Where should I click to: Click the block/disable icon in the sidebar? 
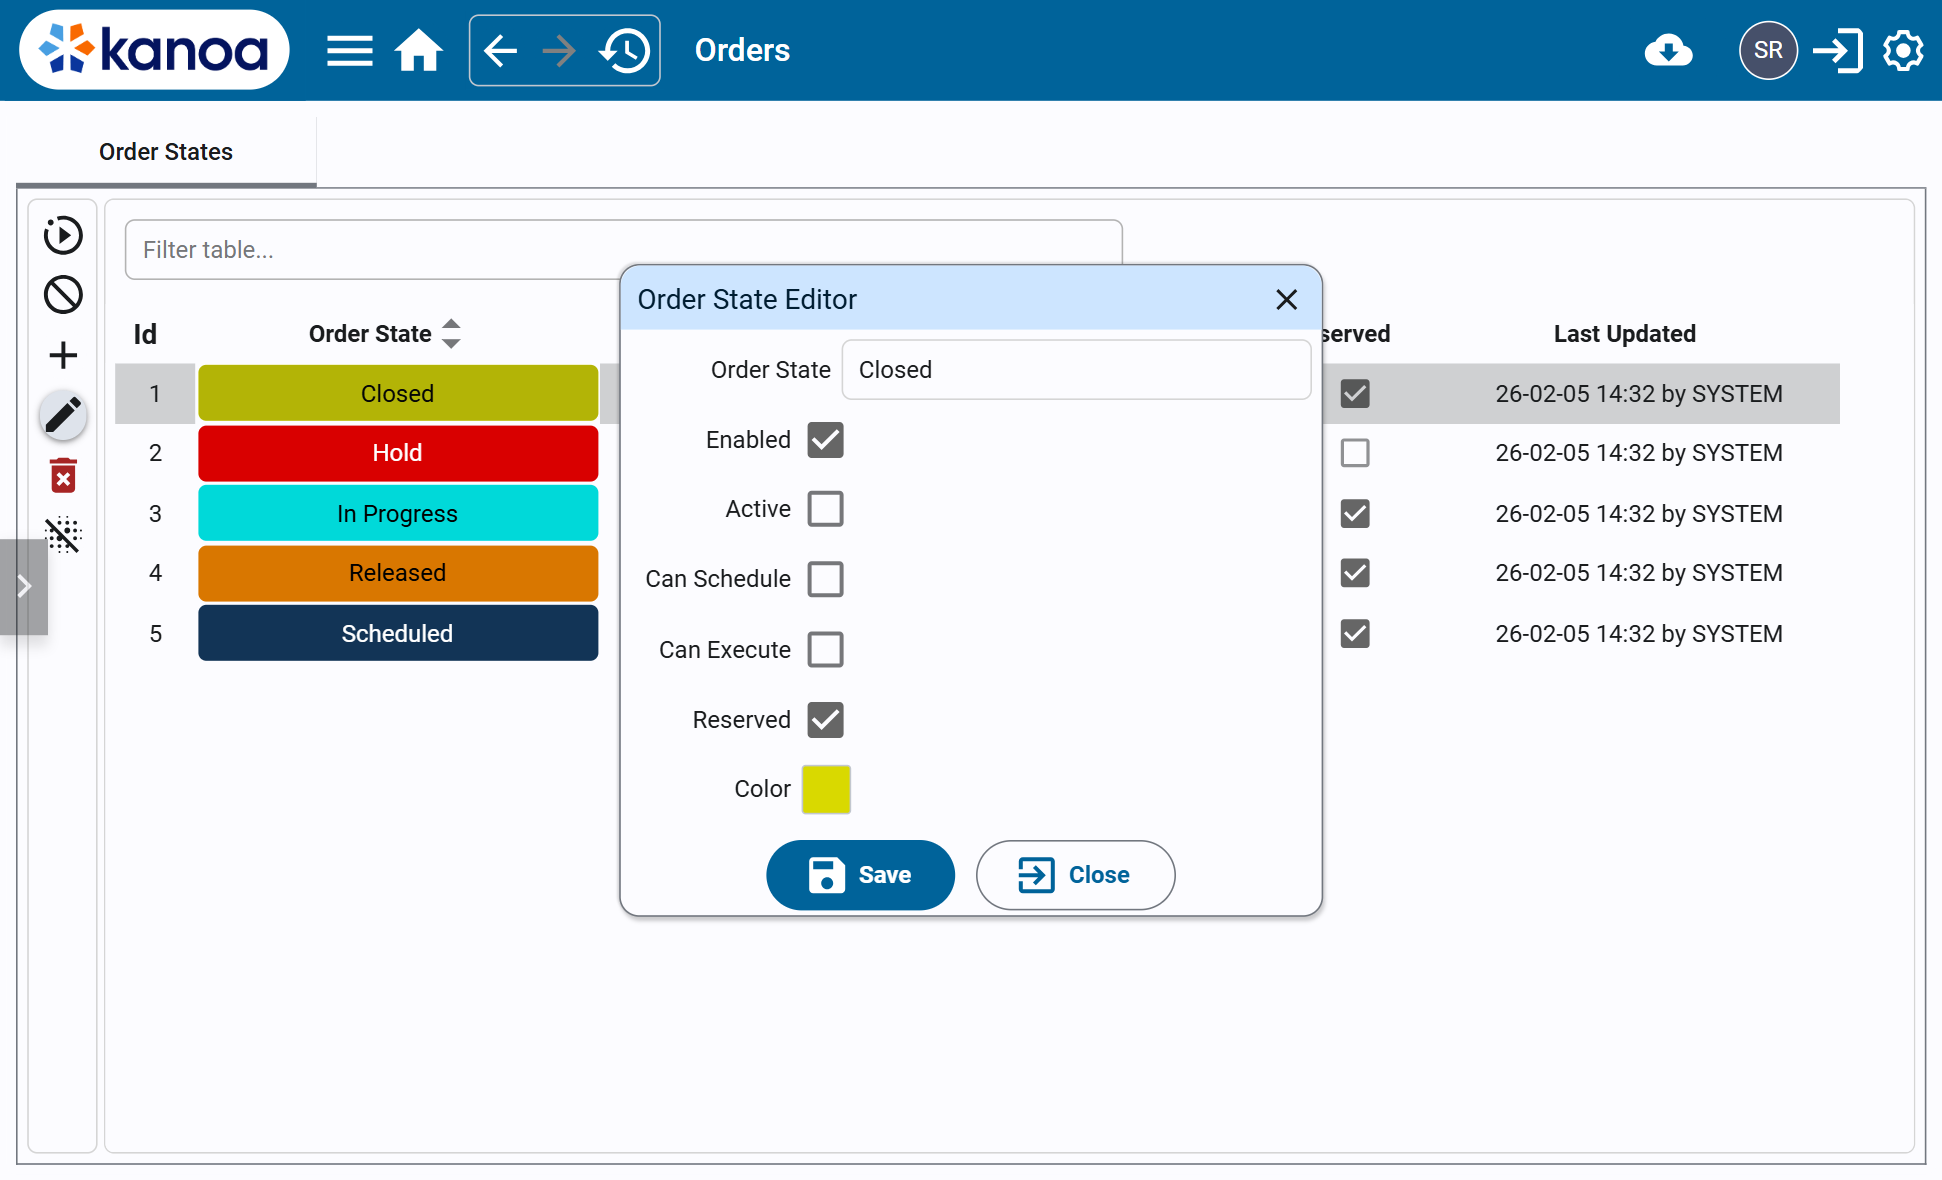(62, 294)
